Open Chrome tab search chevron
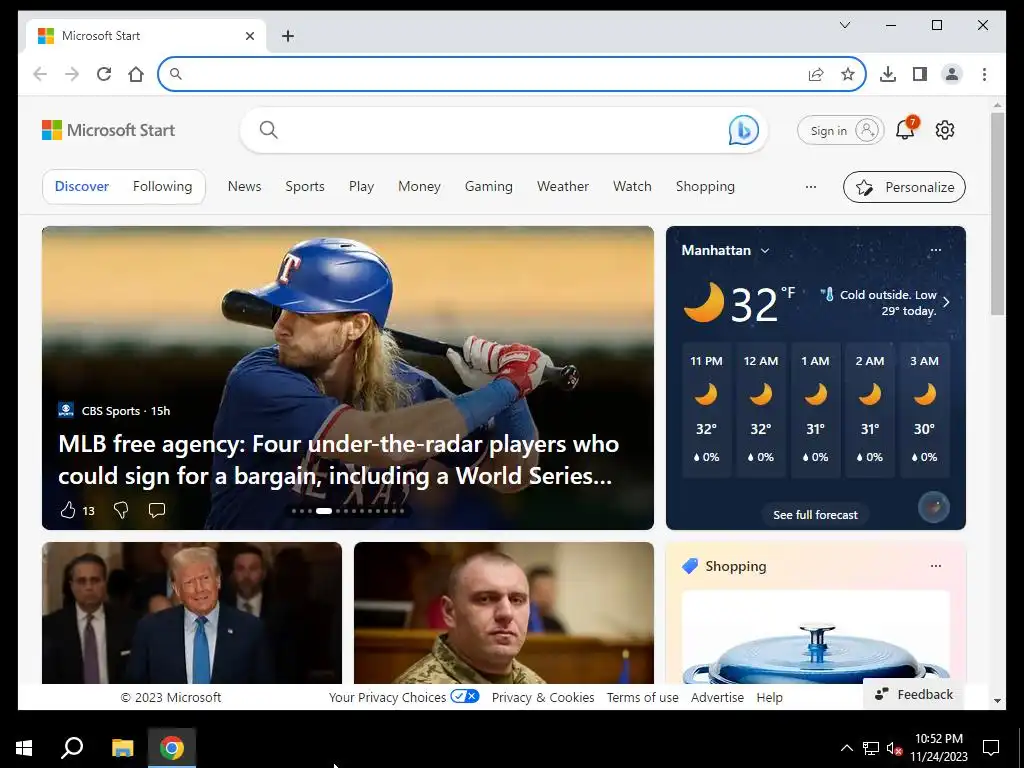This screenshot has width=1024, height=768. 844,25
